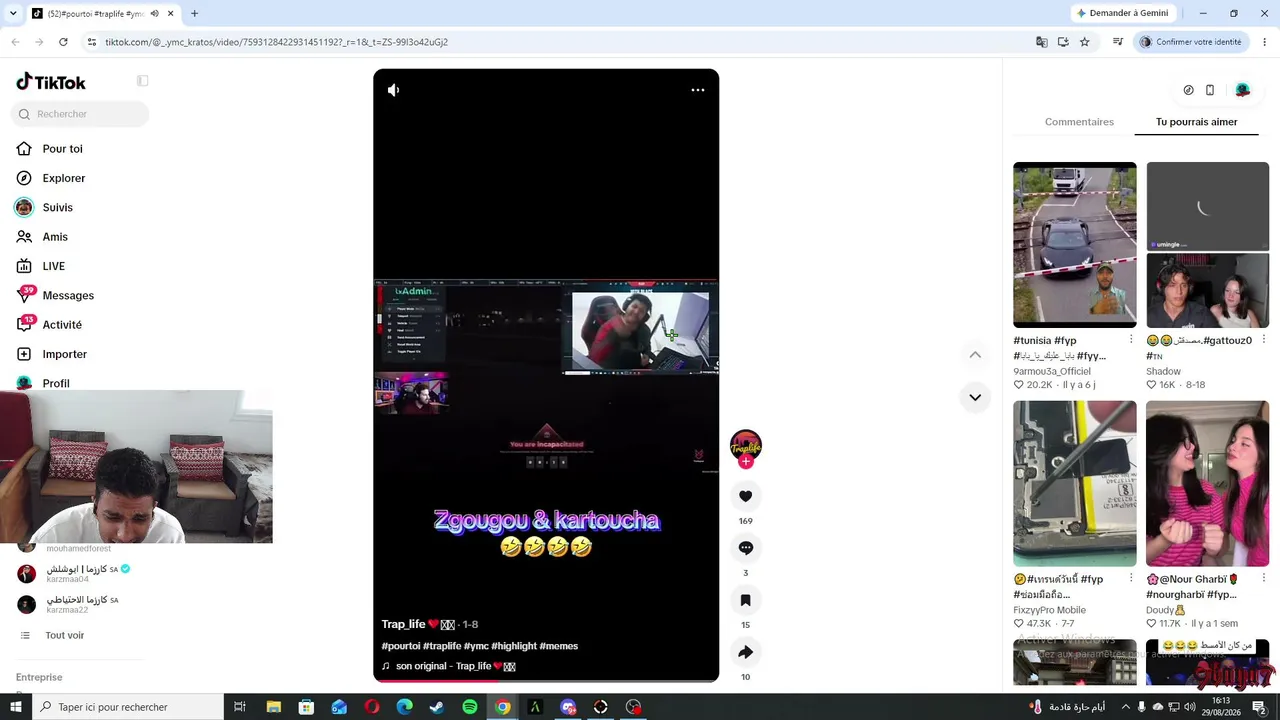Open the Importer upload page
Viewport: 1280px width, 720px height.
64,354
